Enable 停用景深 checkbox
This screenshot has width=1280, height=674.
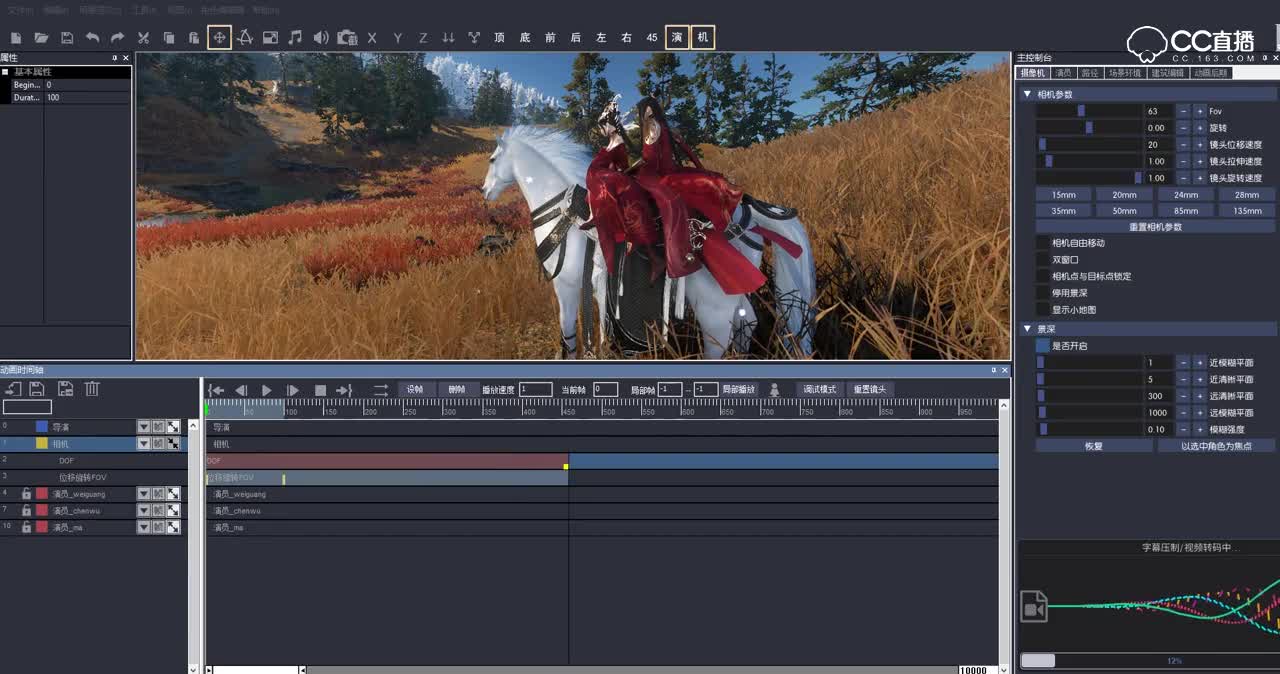pyautogui.click(x=1043, y=293)
